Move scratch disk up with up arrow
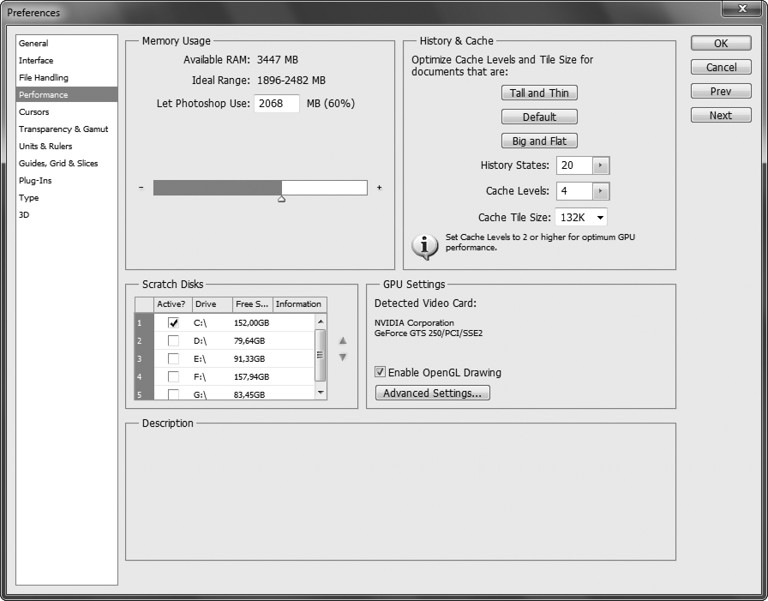 pyautogui.click(x=343, y=341)
